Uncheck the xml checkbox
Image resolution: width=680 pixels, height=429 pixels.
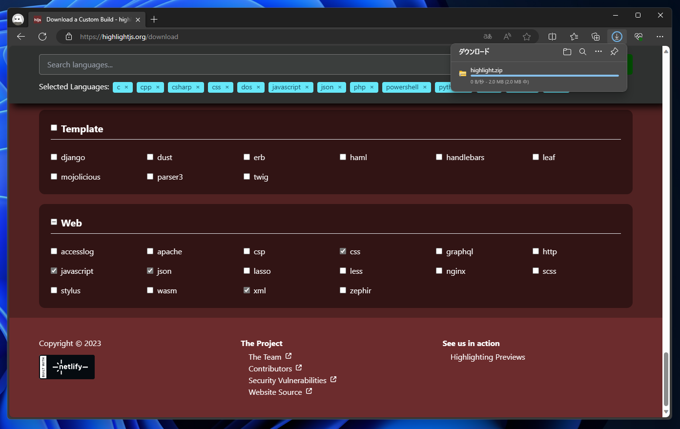(246, 290)
